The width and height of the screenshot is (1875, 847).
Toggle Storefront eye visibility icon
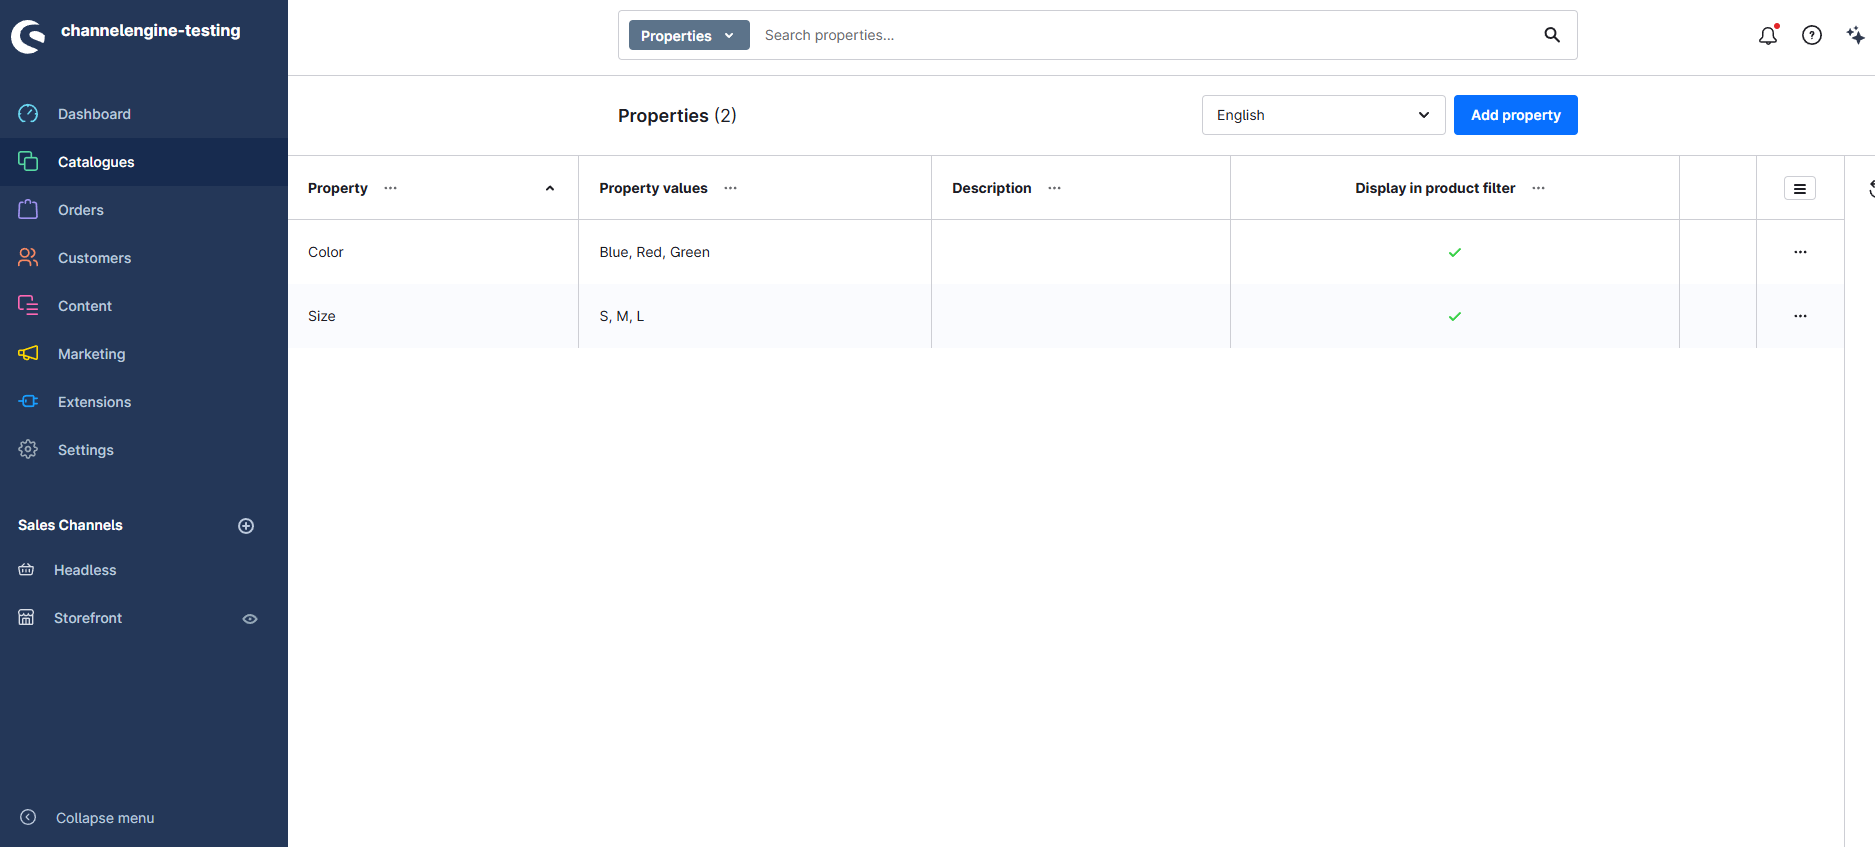coord(250,619)
